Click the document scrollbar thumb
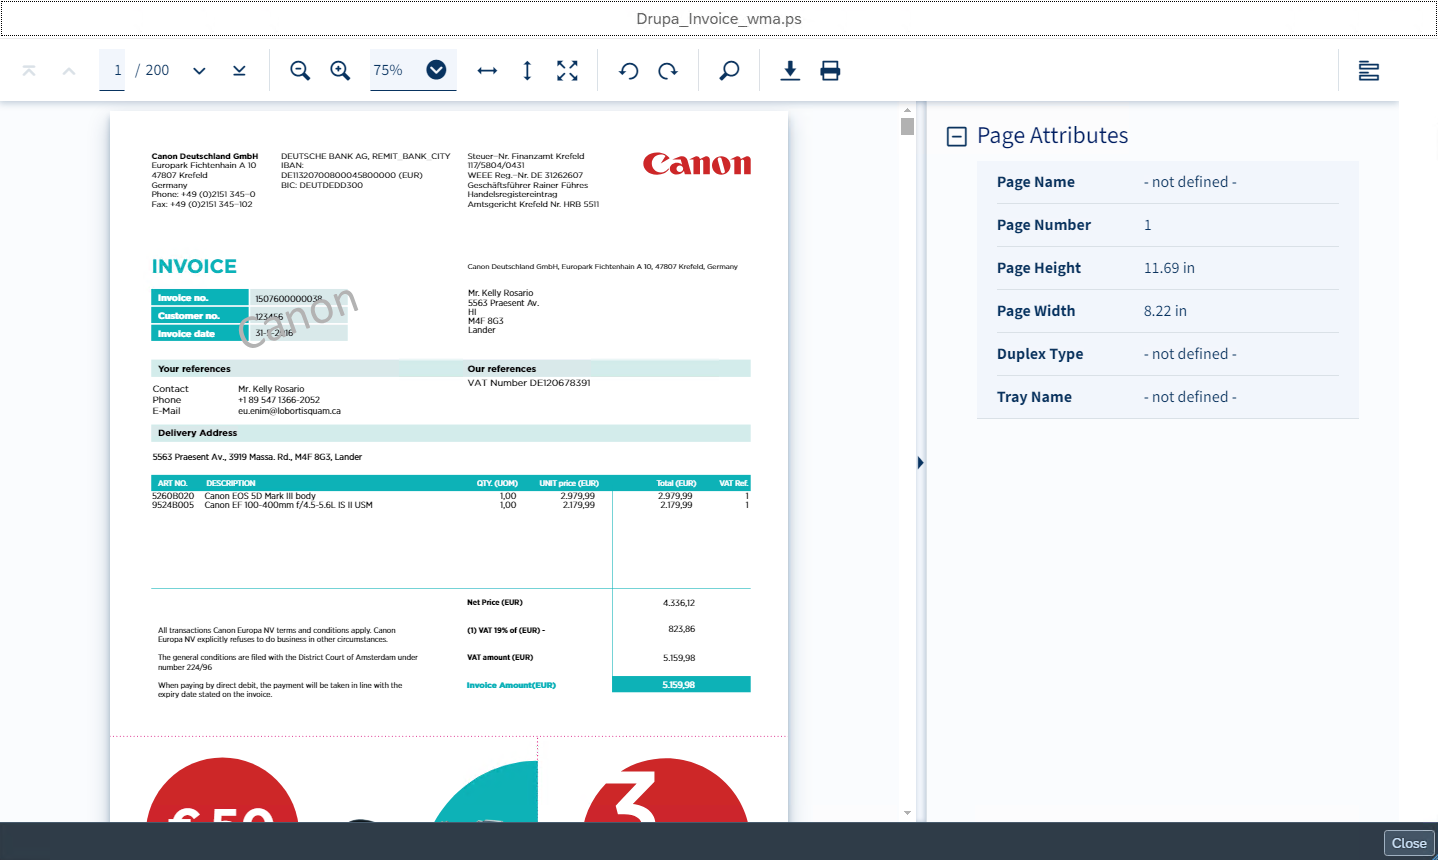 (907, 126)
